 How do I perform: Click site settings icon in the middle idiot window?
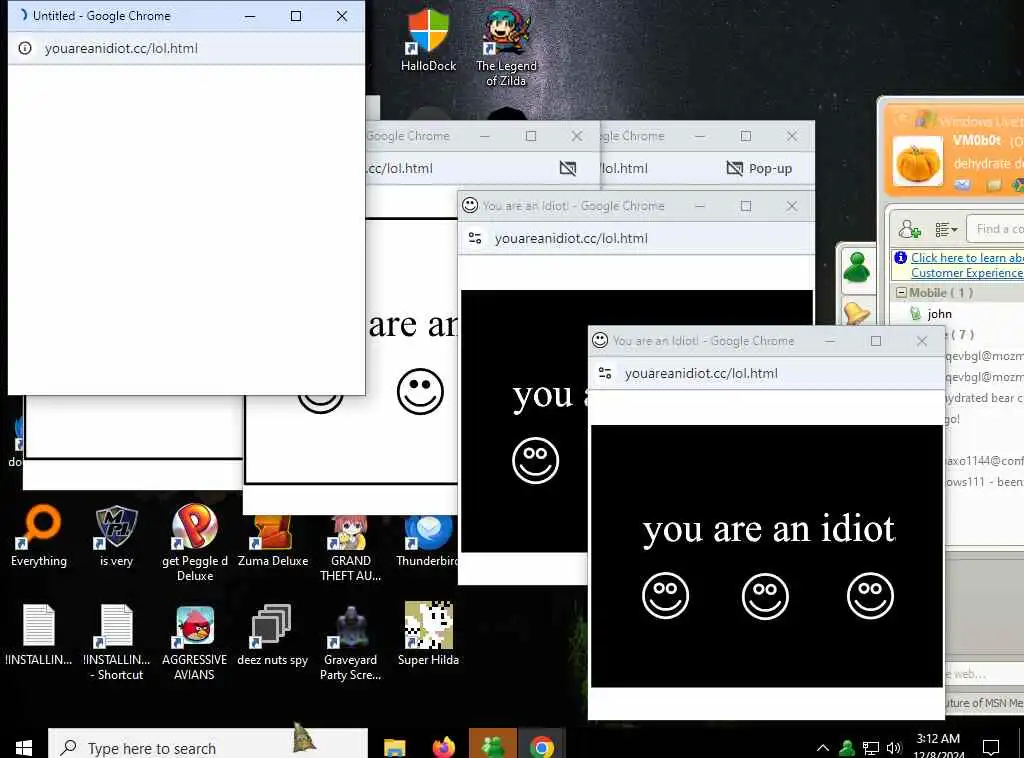[x=475, y=238]
